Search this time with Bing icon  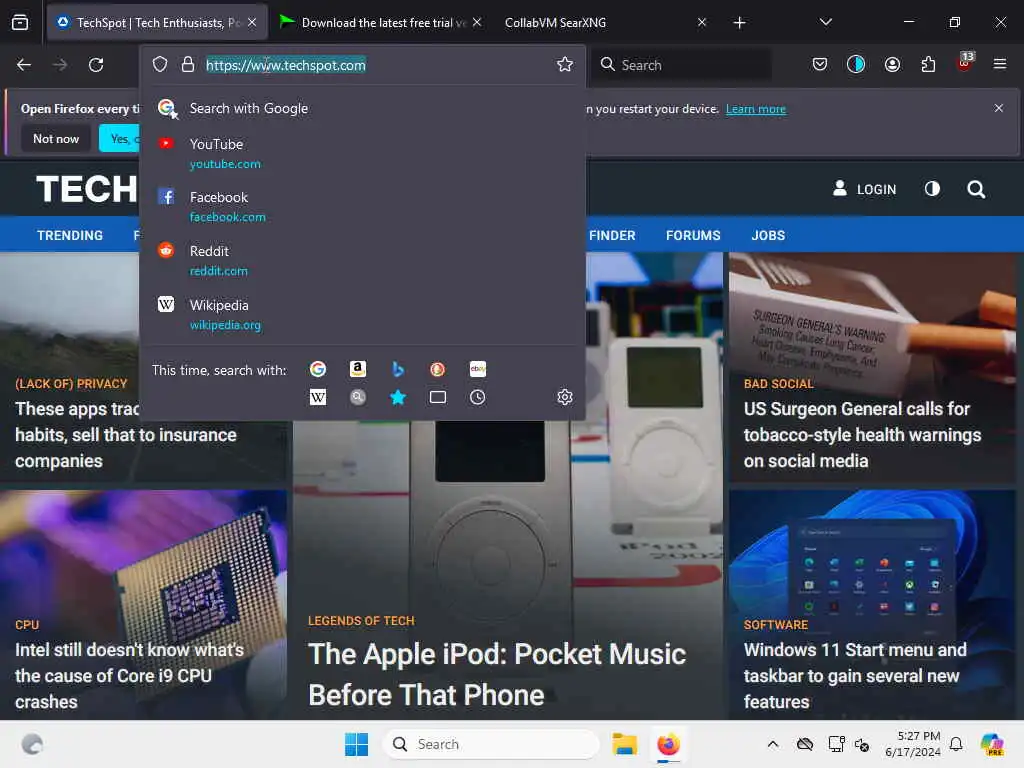tap(398, 370)
